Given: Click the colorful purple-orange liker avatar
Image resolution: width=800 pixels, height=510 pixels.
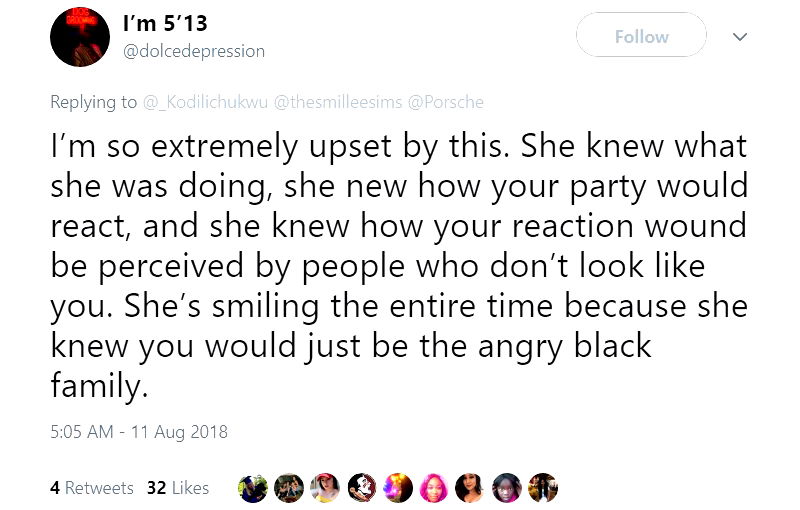Looking at the screenshot, I should [397, 487].
